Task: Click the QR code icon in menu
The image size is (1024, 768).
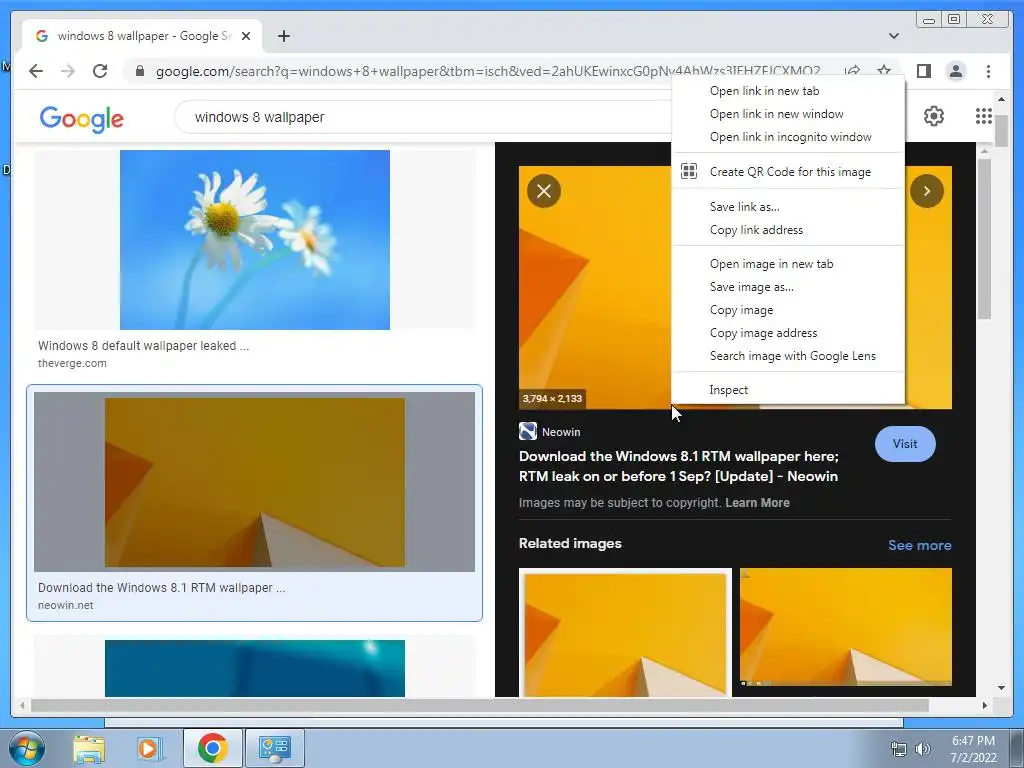Action: 689,171
